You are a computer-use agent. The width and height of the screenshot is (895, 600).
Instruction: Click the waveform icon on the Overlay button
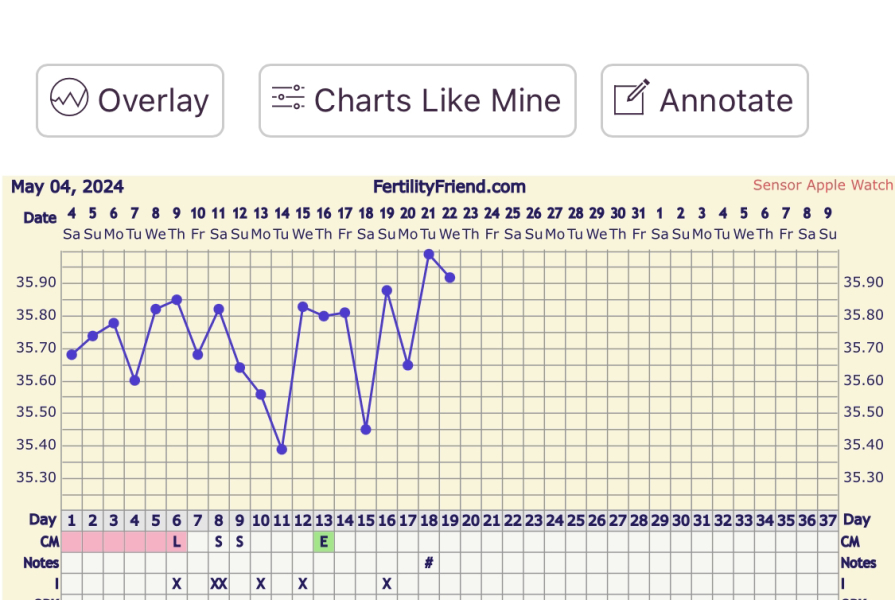[x=68, y=100]
